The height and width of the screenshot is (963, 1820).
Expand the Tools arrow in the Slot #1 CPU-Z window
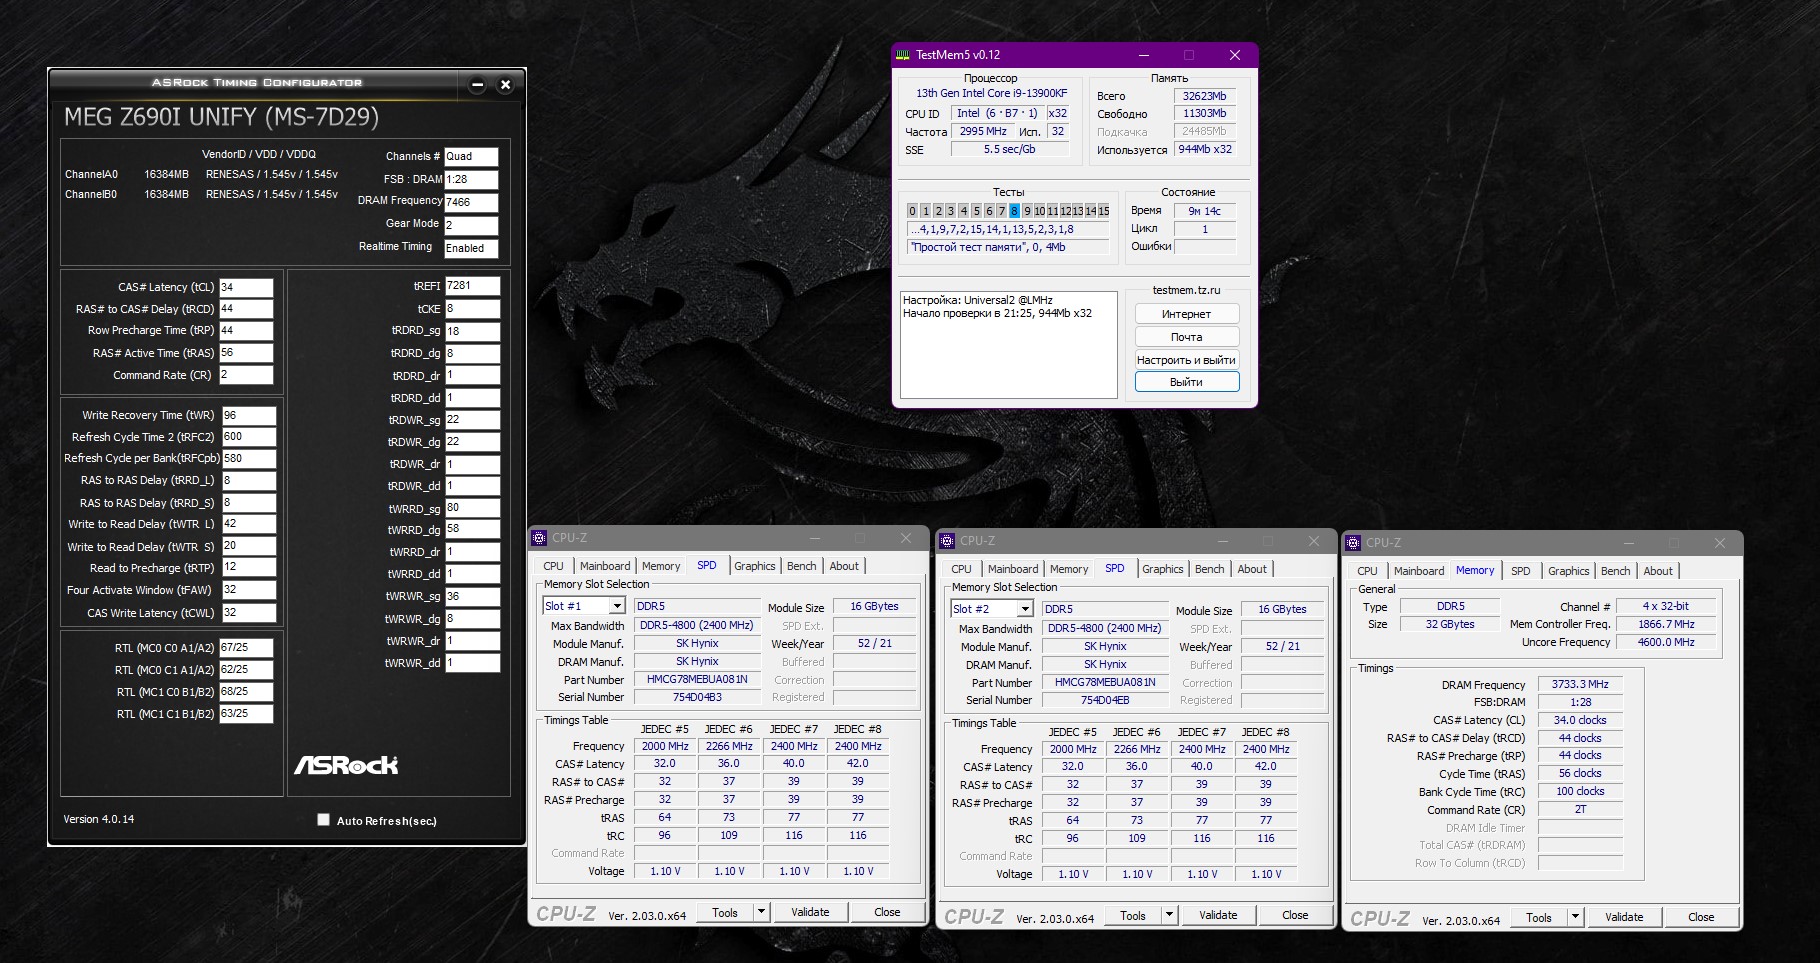761,912
